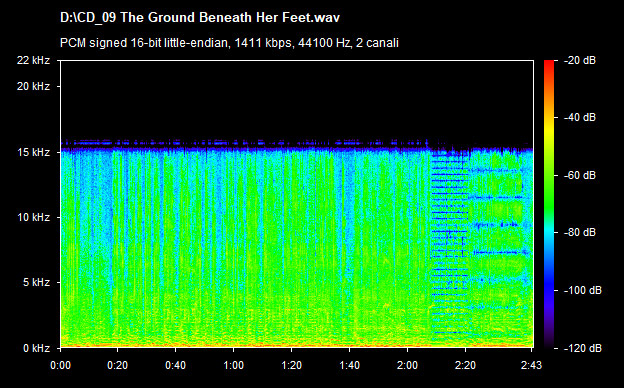Select the 0:00 time marker

tap(60, 365)
